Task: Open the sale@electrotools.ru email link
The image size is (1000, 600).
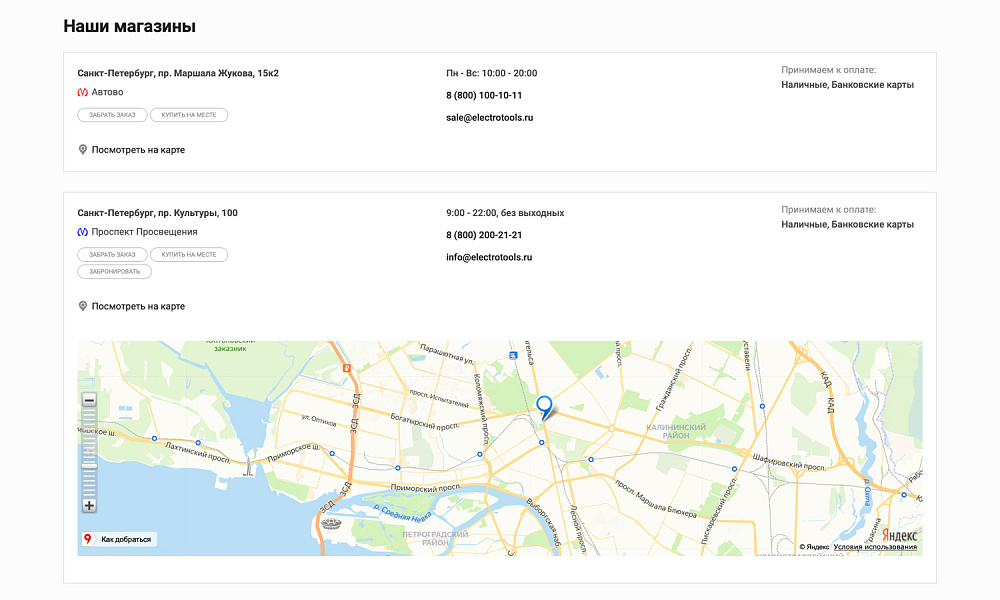Action: click(490, 117)
